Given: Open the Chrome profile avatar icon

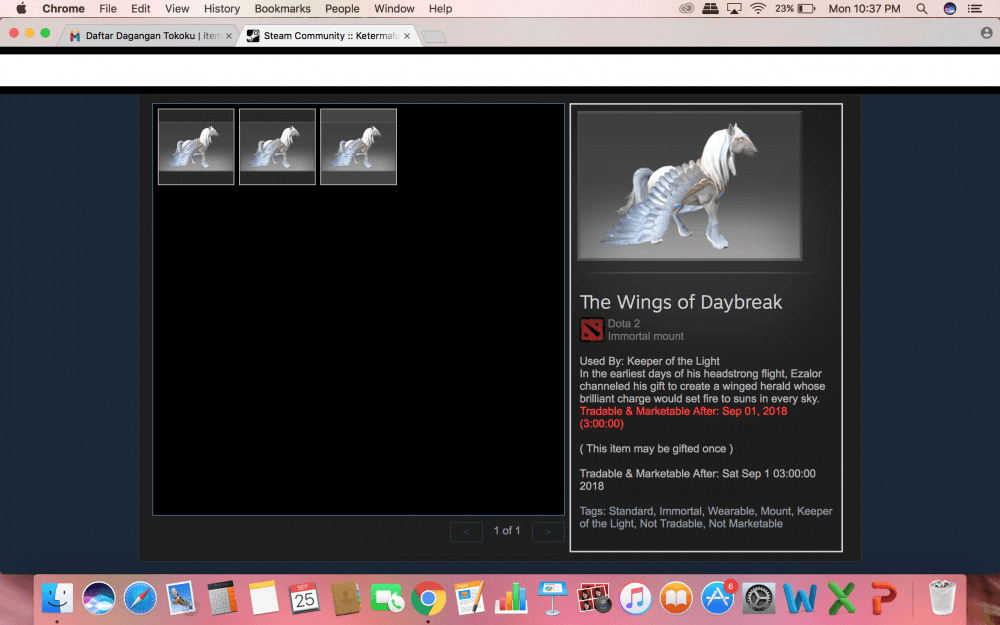Looking at the screenshot, I should click(986, 33).
